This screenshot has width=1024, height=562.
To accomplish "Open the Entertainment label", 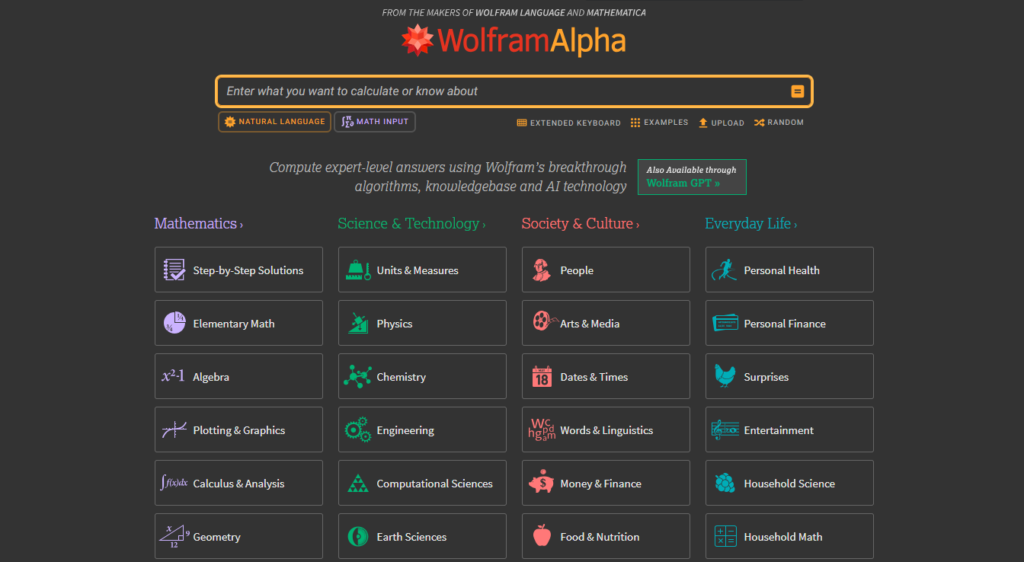I will coord(778,431).
